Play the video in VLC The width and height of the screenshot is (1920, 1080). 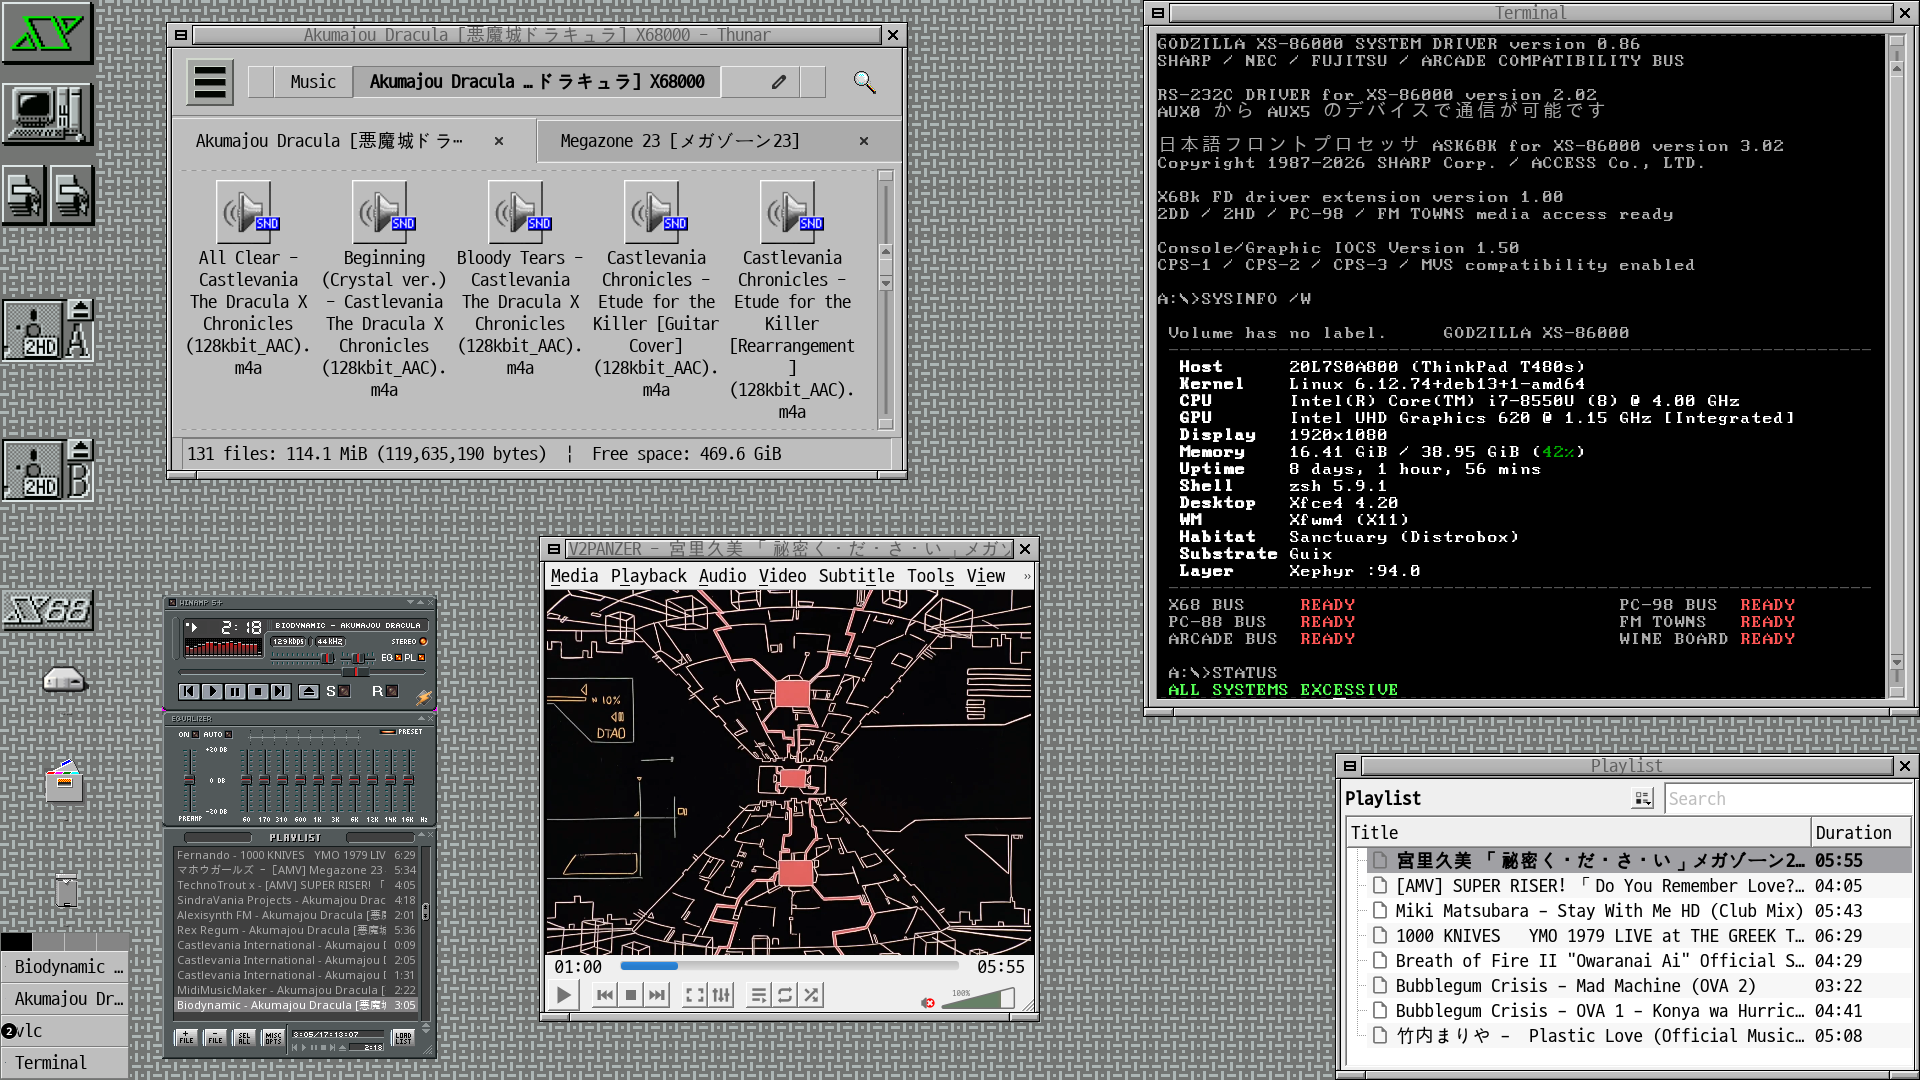coord(564,995)
